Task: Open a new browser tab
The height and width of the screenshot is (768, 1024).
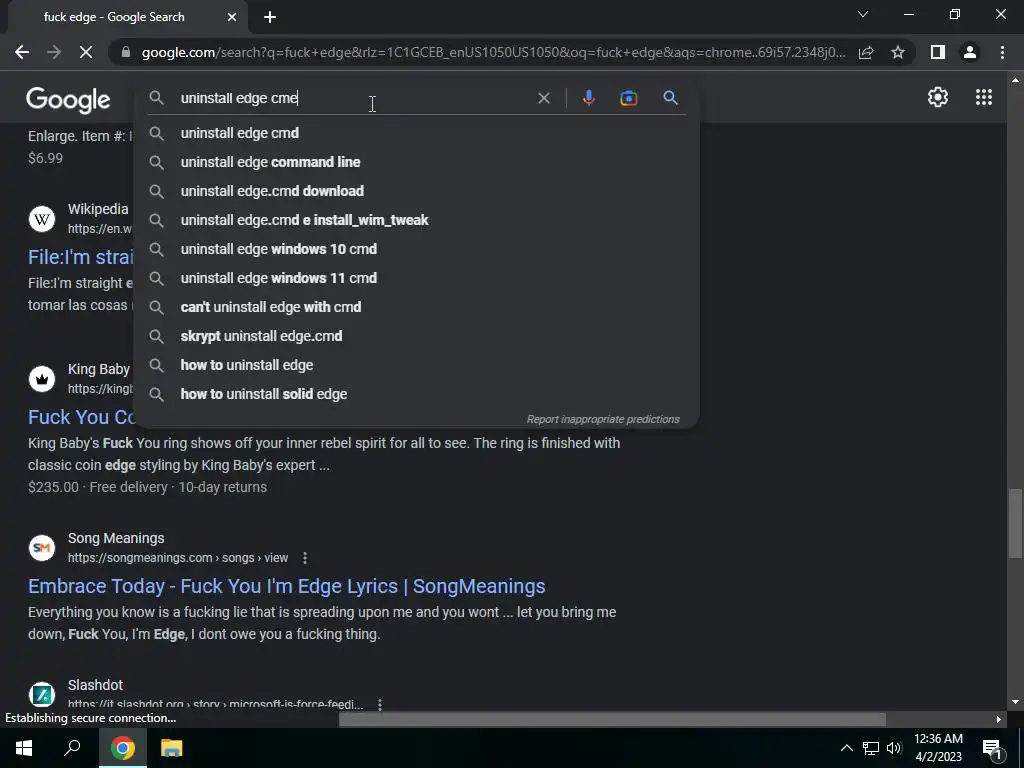Action: (x=270, y=17)
